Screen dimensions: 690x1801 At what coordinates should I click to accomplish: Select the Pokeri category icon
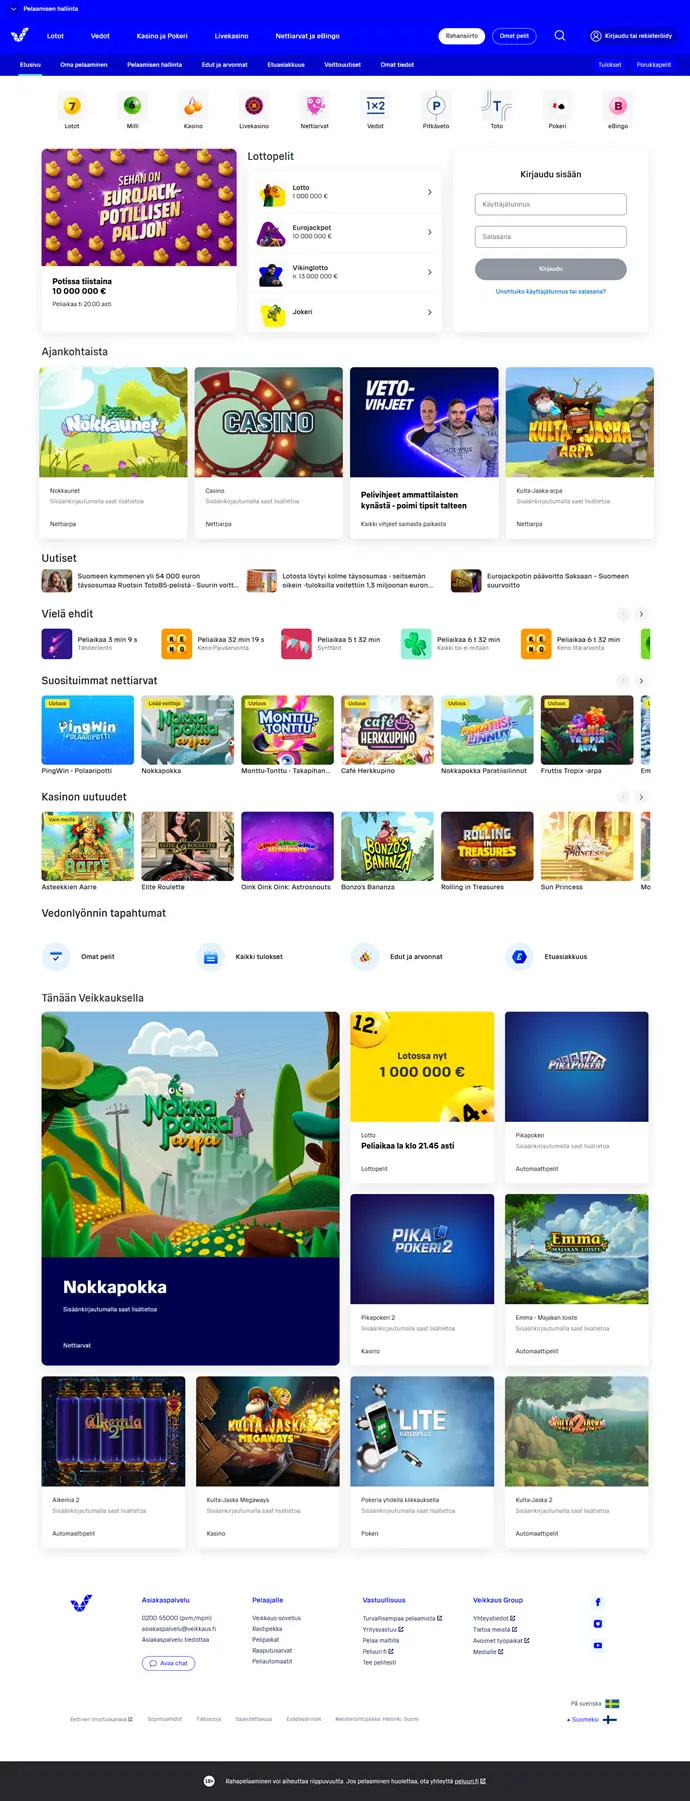(x=557, y=105)
